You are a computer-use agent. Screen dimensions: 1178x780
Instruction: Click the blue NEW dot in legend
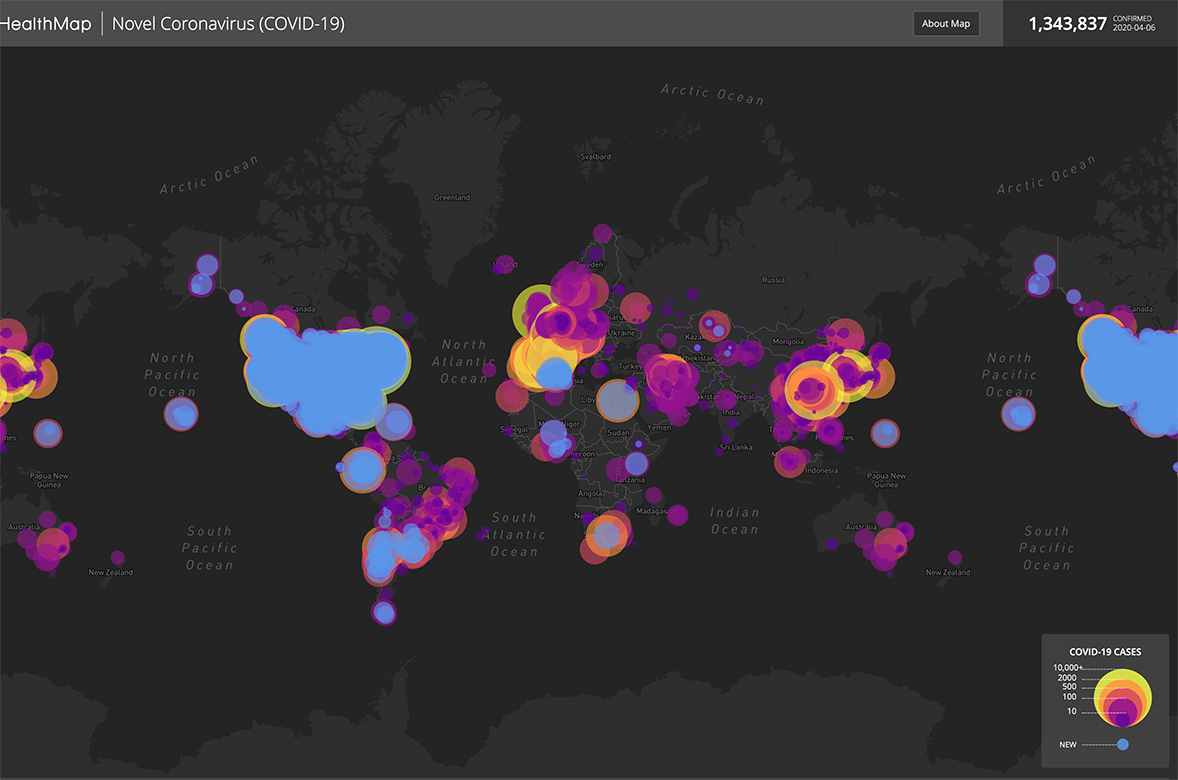(x=1123, y=744)
